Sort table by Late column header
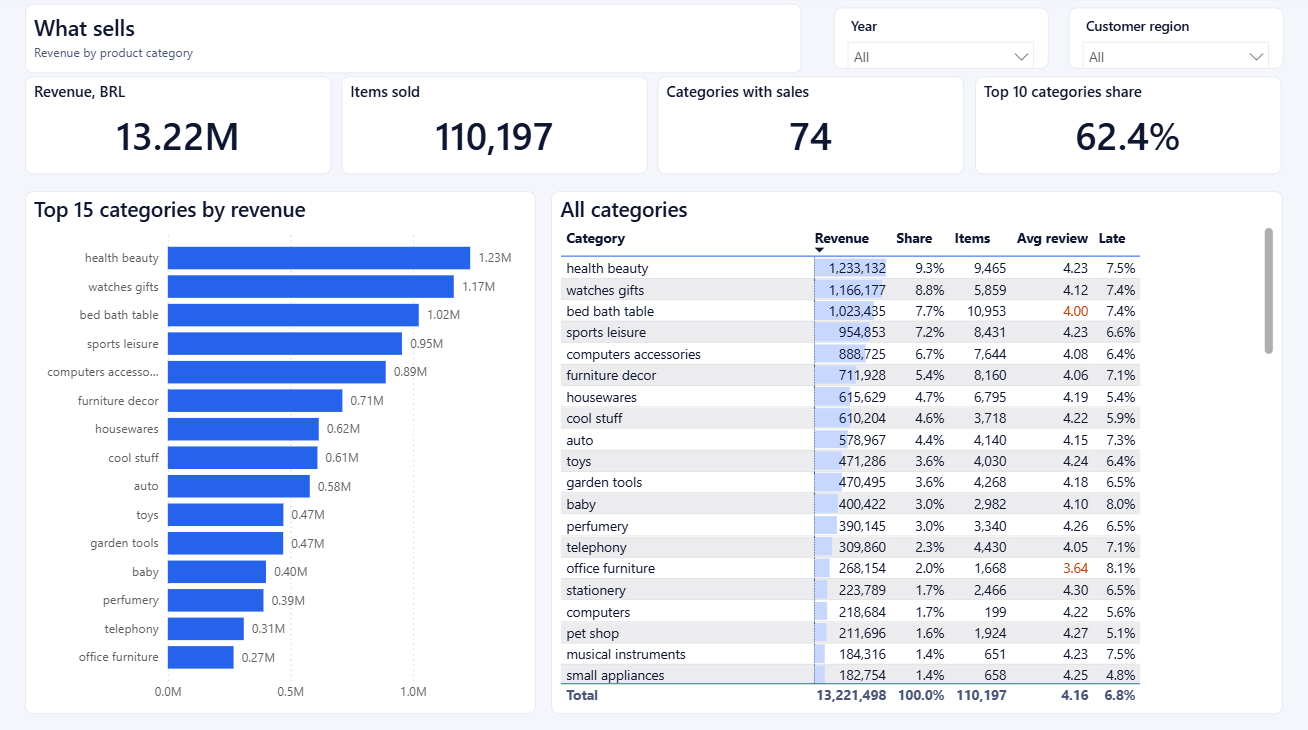 click(1112, 239)
